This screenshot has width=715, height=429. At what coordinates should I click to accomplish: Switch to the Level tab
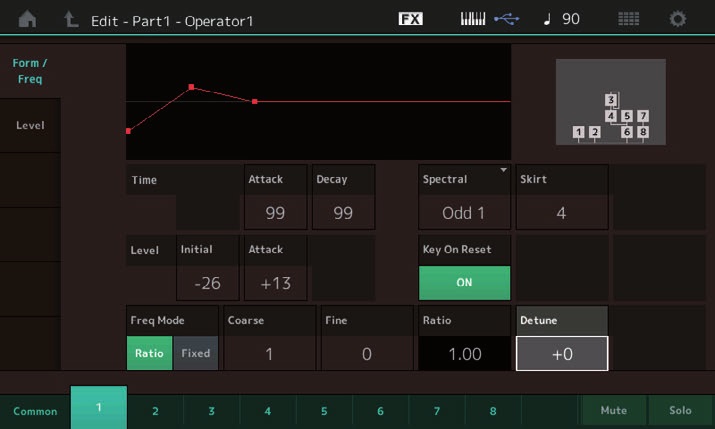point(30,125)
